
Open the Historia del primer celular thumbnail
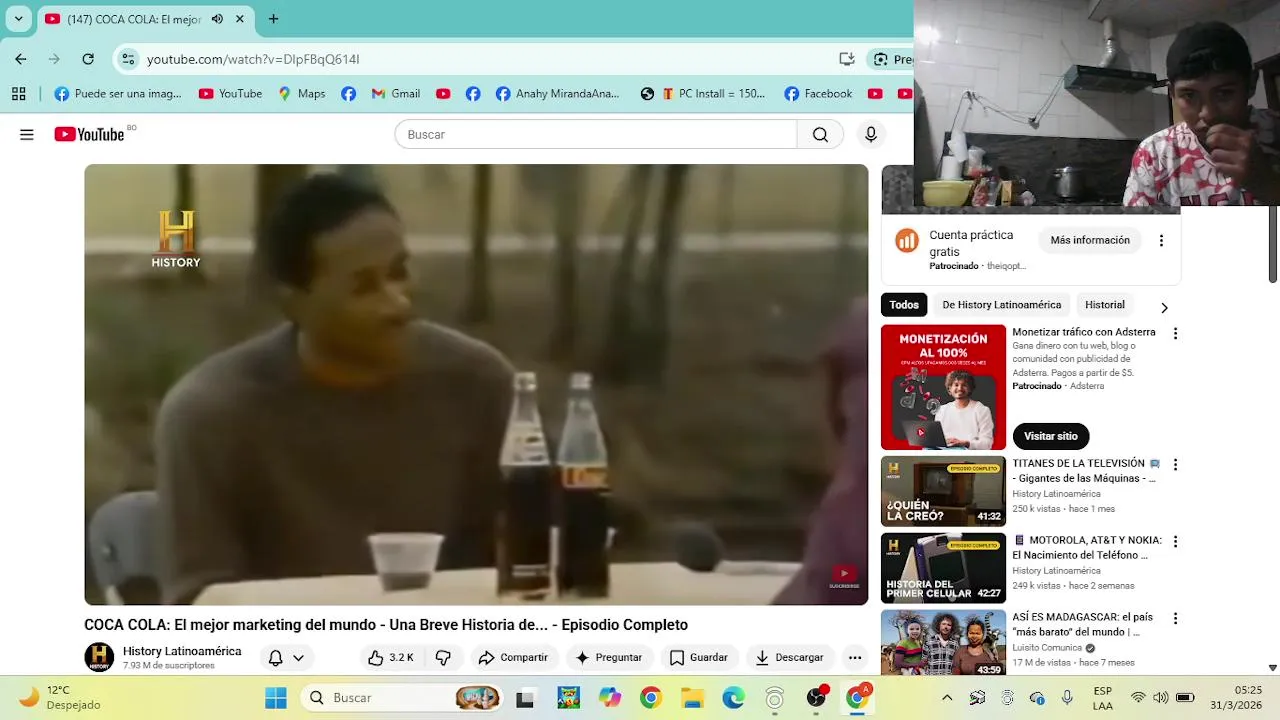click(943, 568)
